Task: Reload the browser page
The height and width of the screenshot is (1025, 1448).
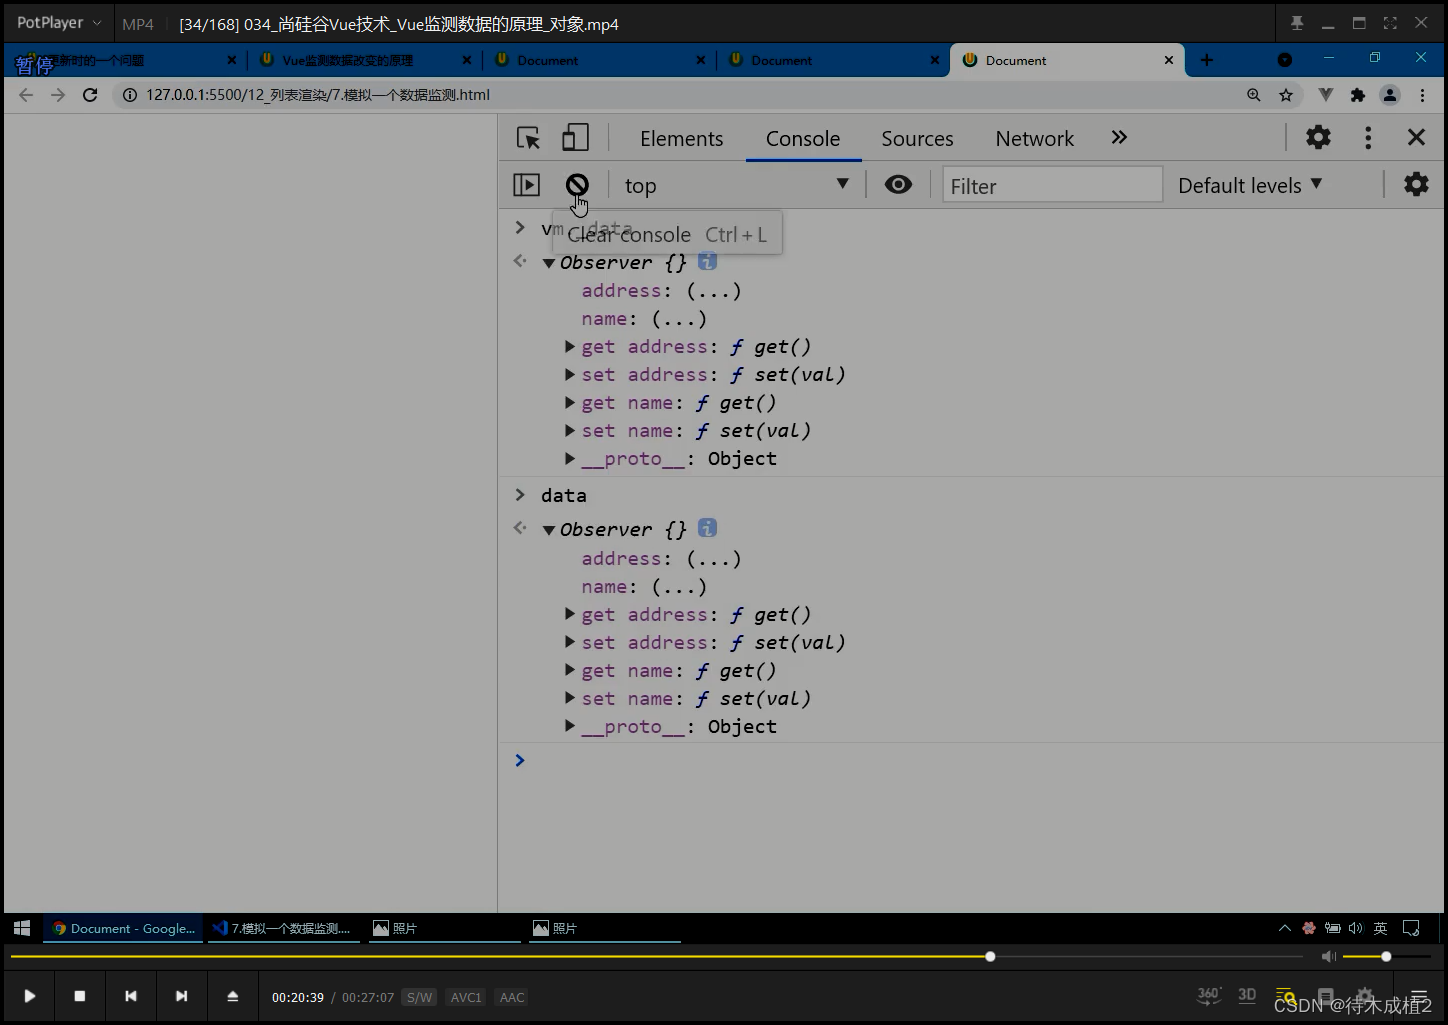Action: [90, 95]
